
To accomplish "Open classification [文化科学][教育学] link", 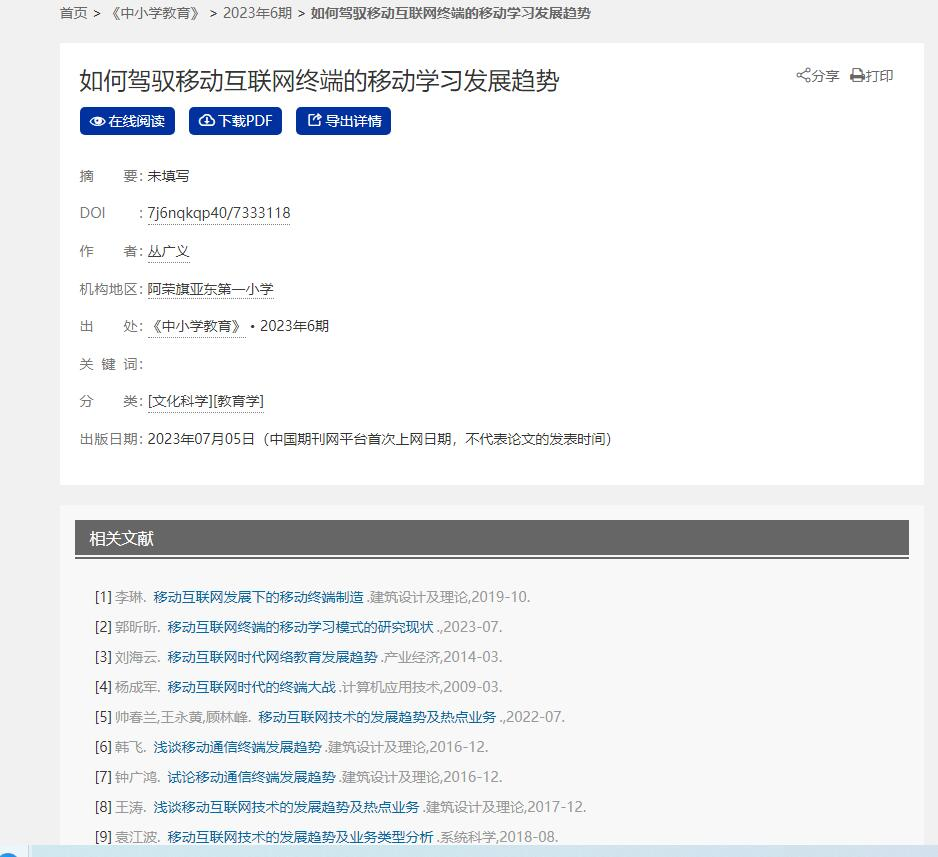I will point(206,401).
